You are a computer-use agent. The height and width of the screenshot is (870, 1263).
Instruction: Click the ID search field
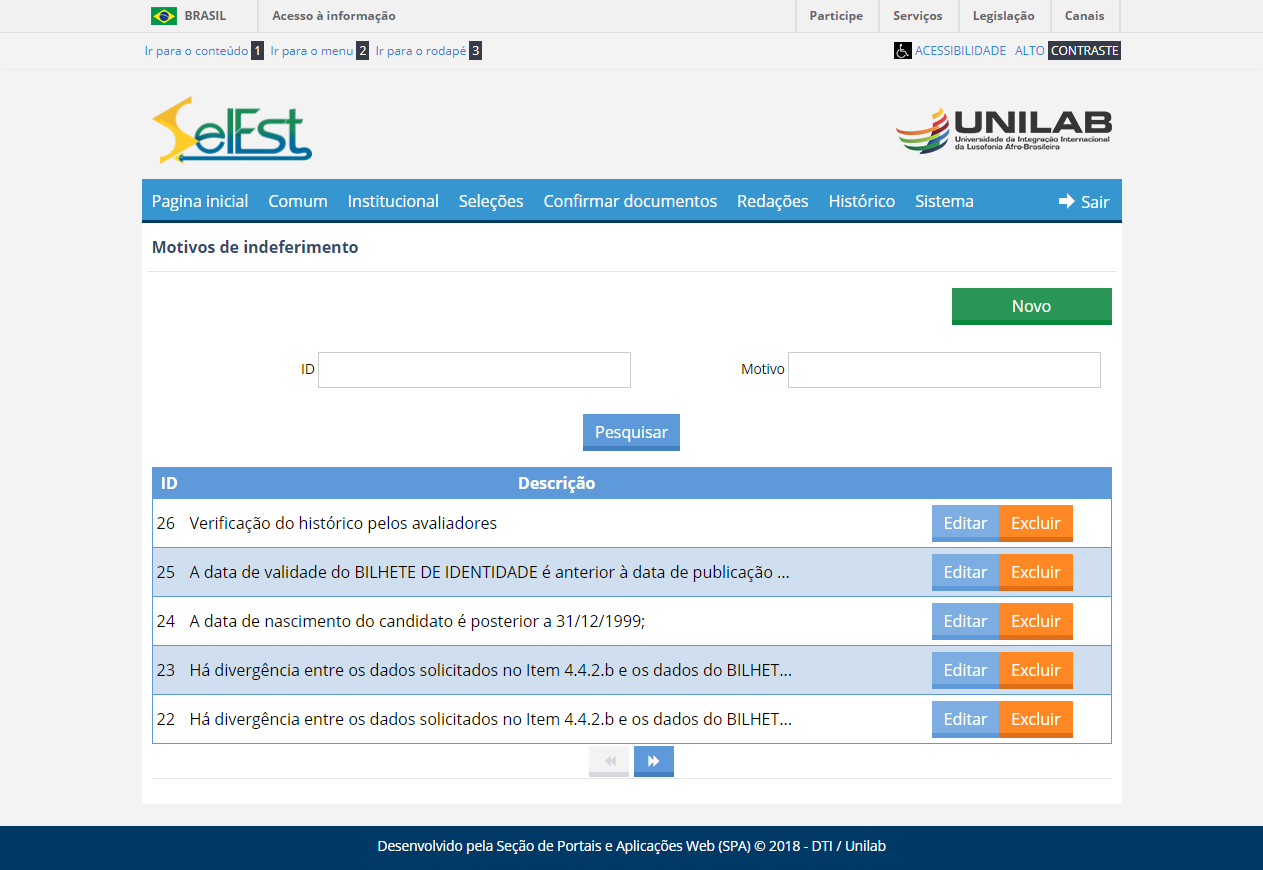click(474, 370)
